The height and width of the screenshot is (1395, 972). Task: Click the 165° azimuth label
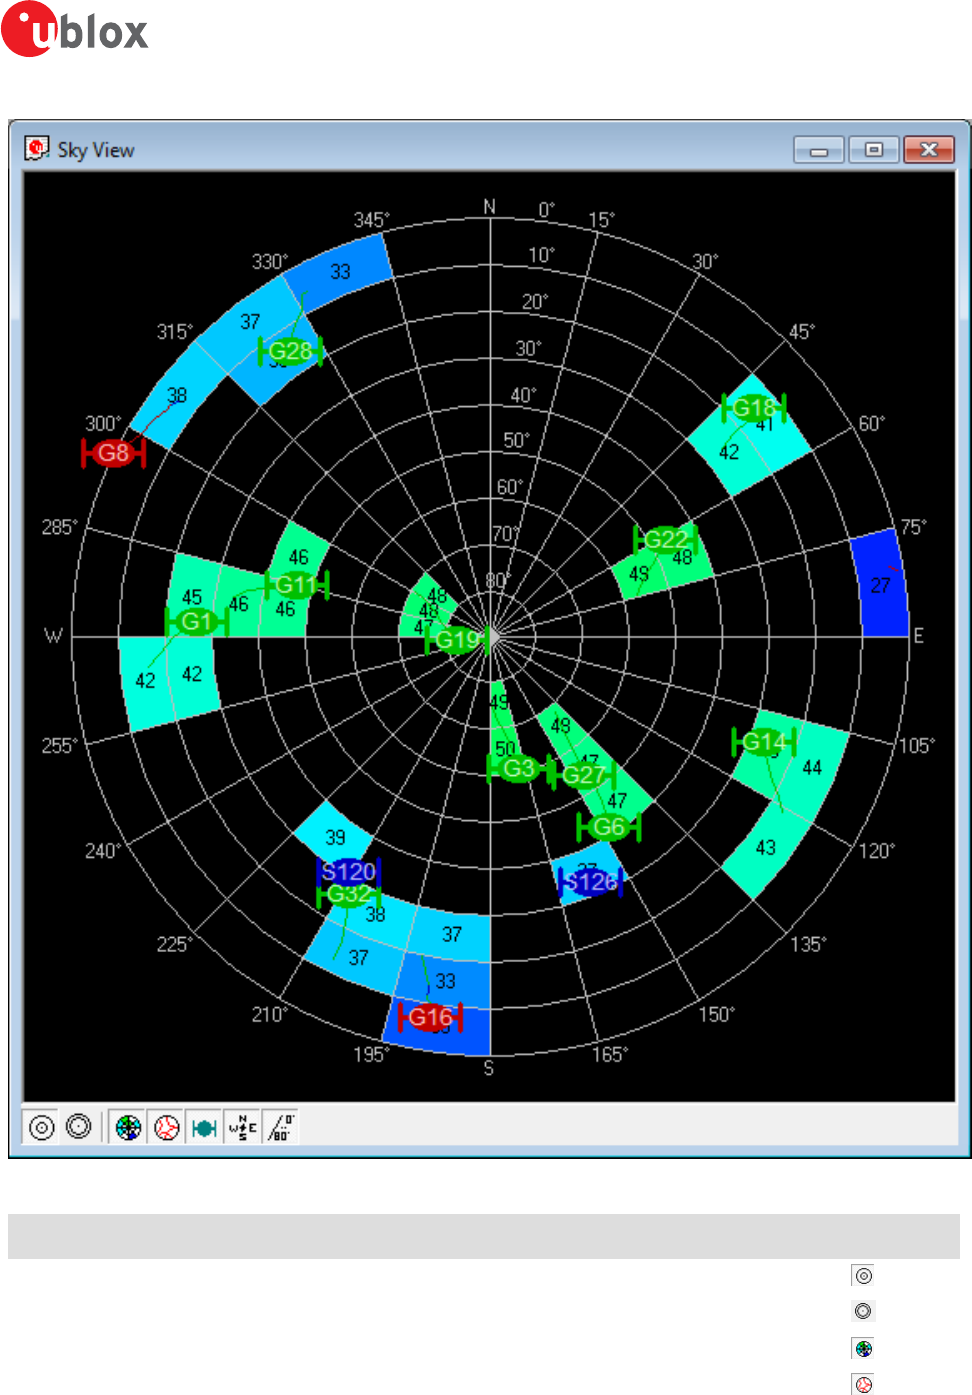609,1054
